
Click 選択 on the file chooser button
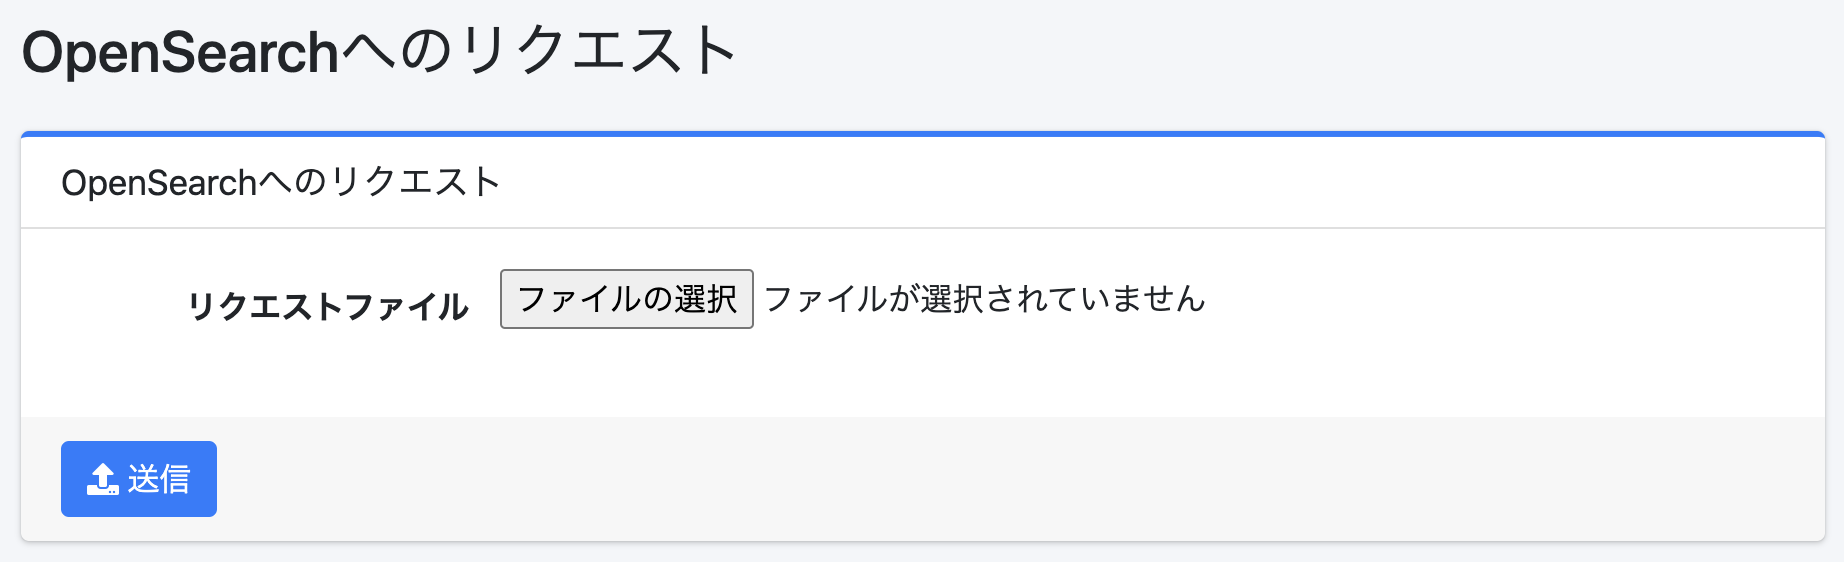coord(706,299)
